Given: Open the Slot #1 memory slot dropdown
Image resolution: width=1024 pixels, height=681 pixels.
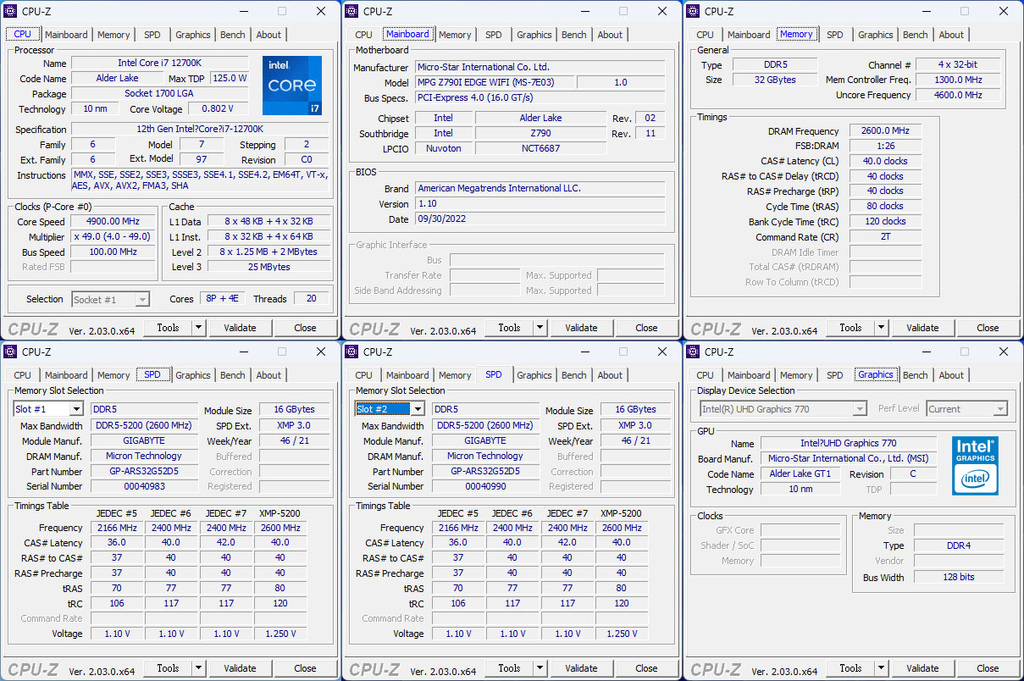Looking at the screenshot, I should click(76, 409).
